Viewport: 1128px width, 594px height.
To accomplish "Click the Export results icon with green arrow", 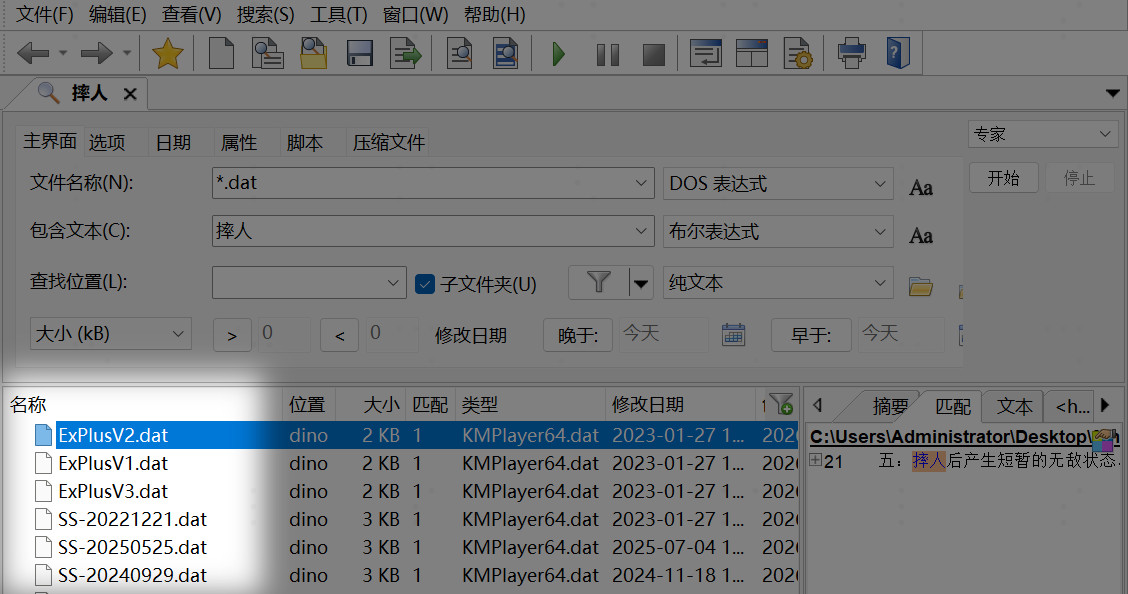I will click(406, 54).
